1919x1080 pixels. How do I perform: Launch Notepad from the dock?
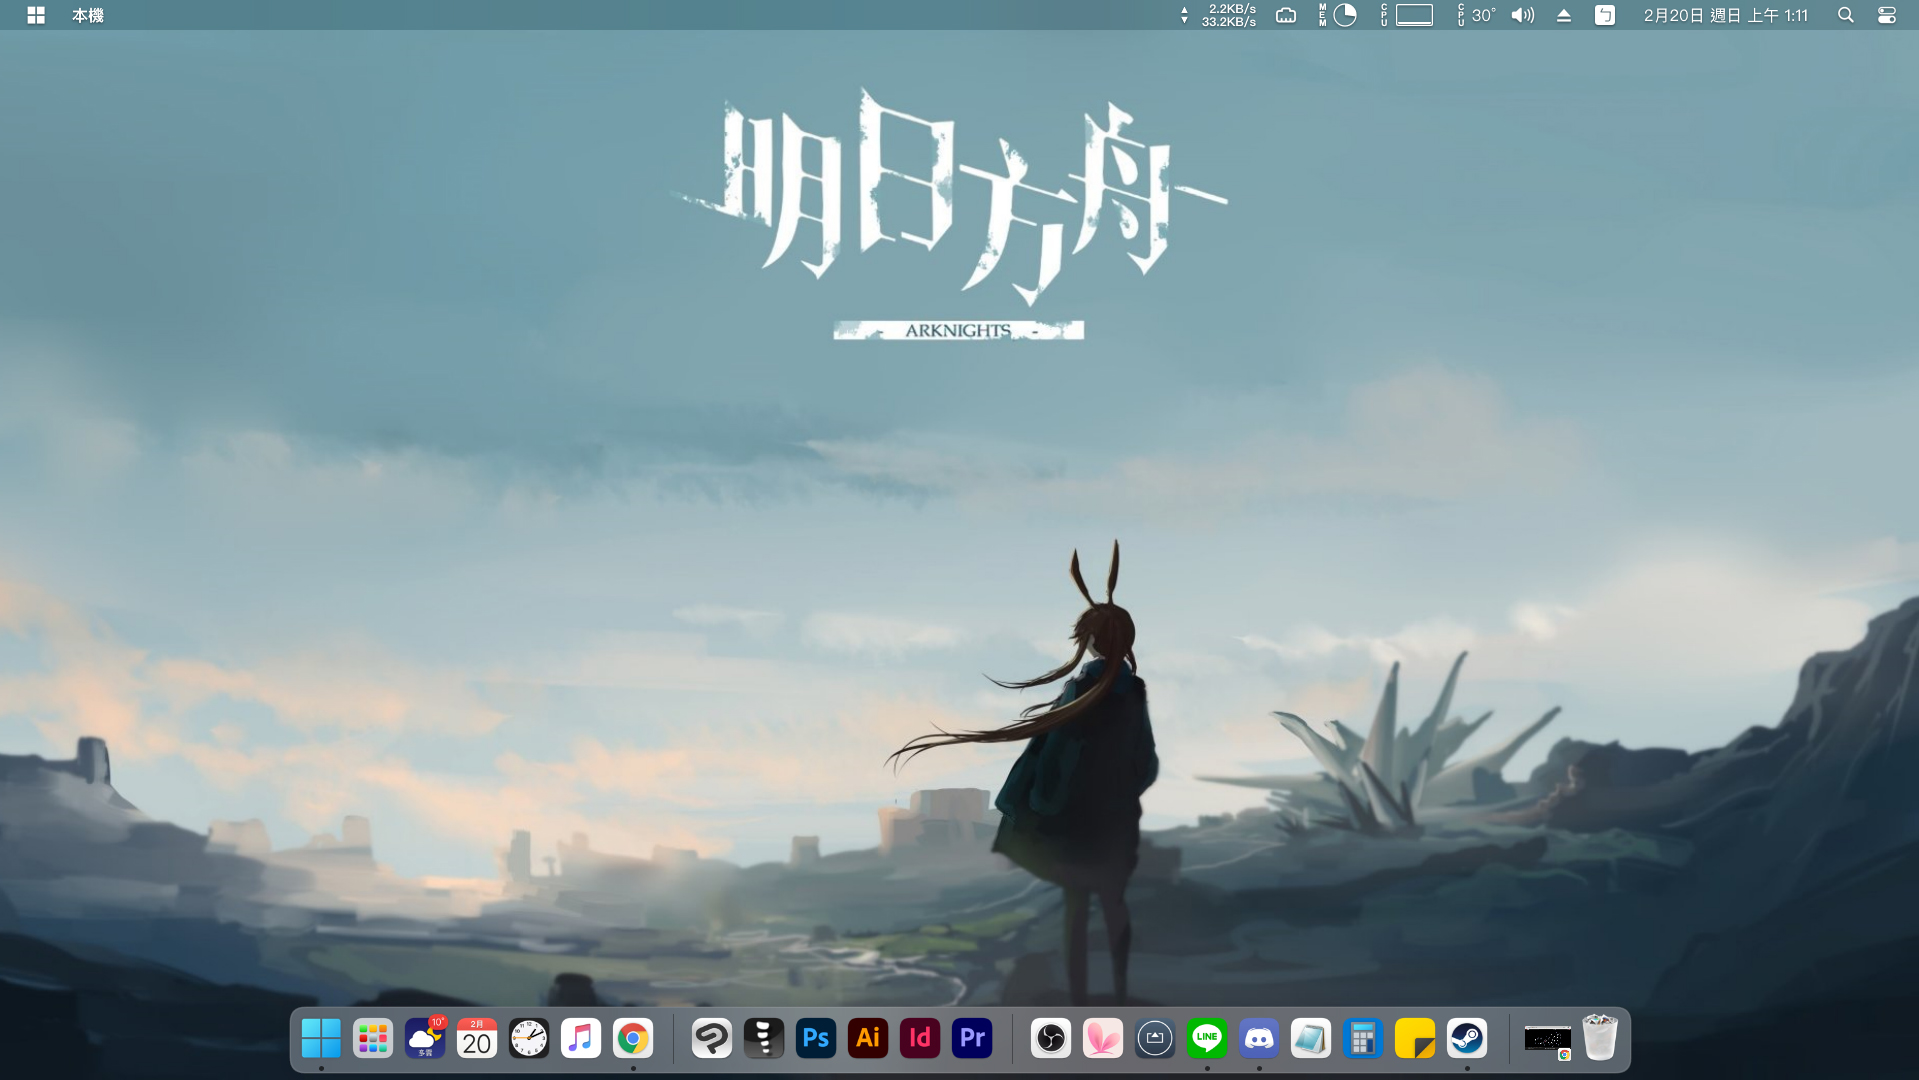(1311, 1039)
